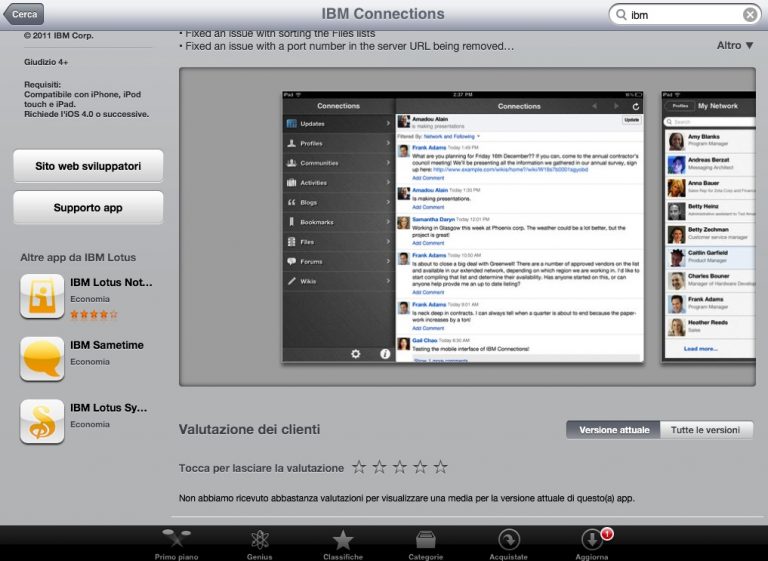Clear the ibm search field text
Viewport: 768px width, 561px height.
[x=749, y=15]
